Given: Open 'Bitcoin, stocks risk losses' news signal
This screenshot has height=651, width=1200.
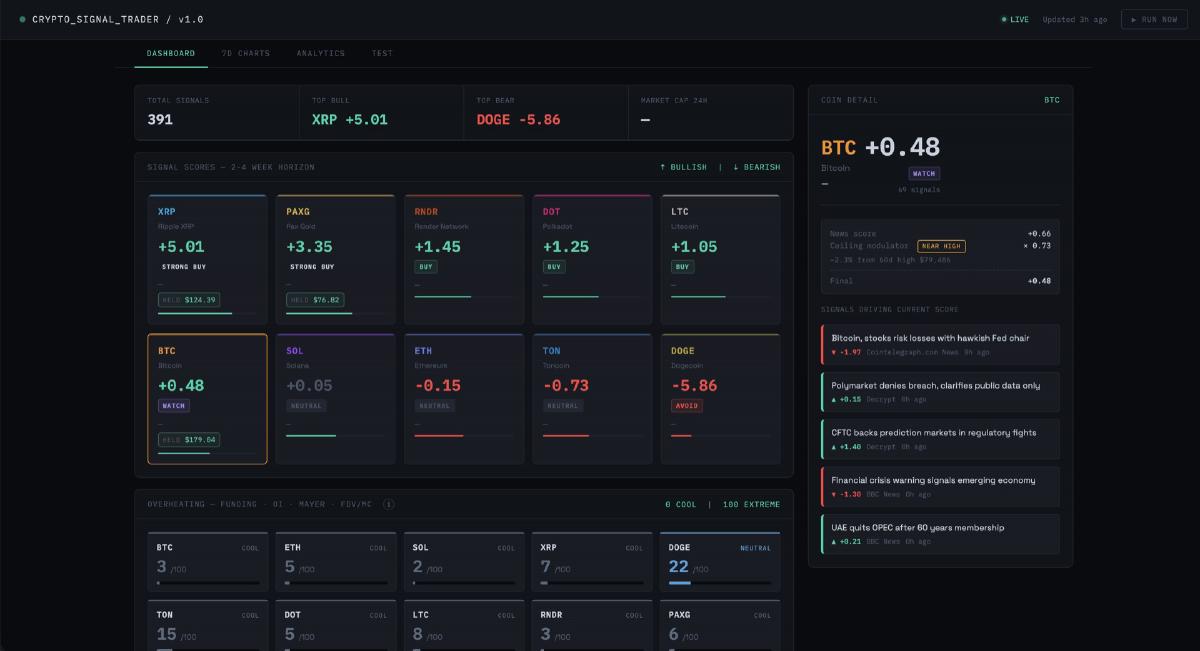Looking at the screenshot, I should pos(940,344).
